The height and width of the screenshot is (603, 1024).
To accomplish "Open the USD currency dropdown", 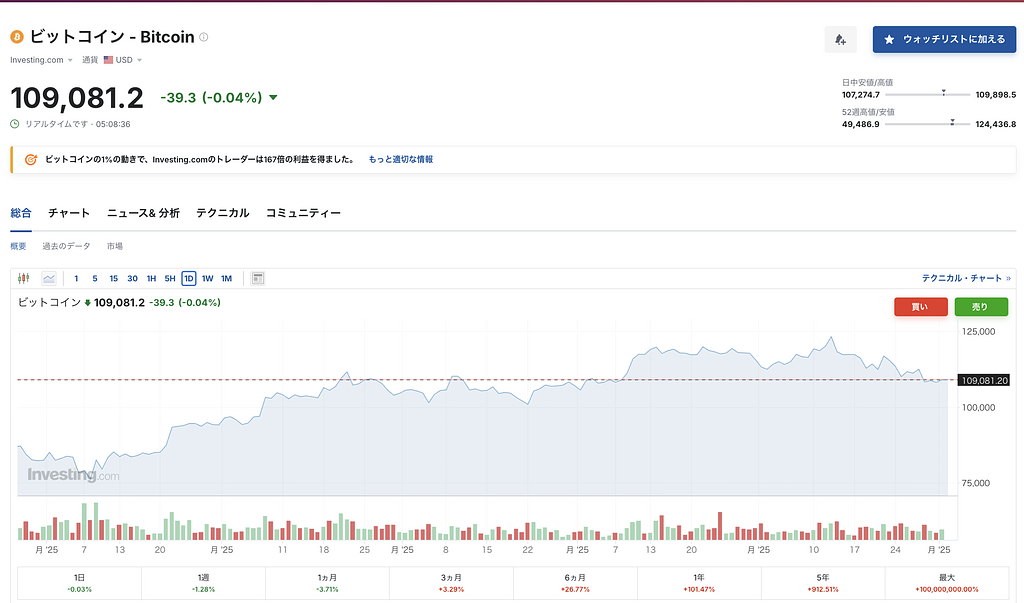I will (124, 60).
